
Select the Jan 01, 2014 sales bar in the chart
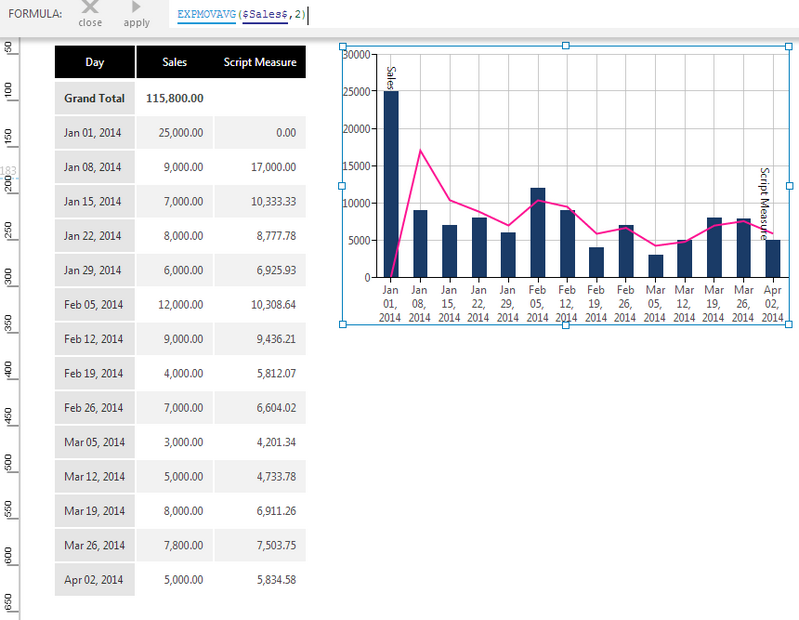click(x=391, y=184)
